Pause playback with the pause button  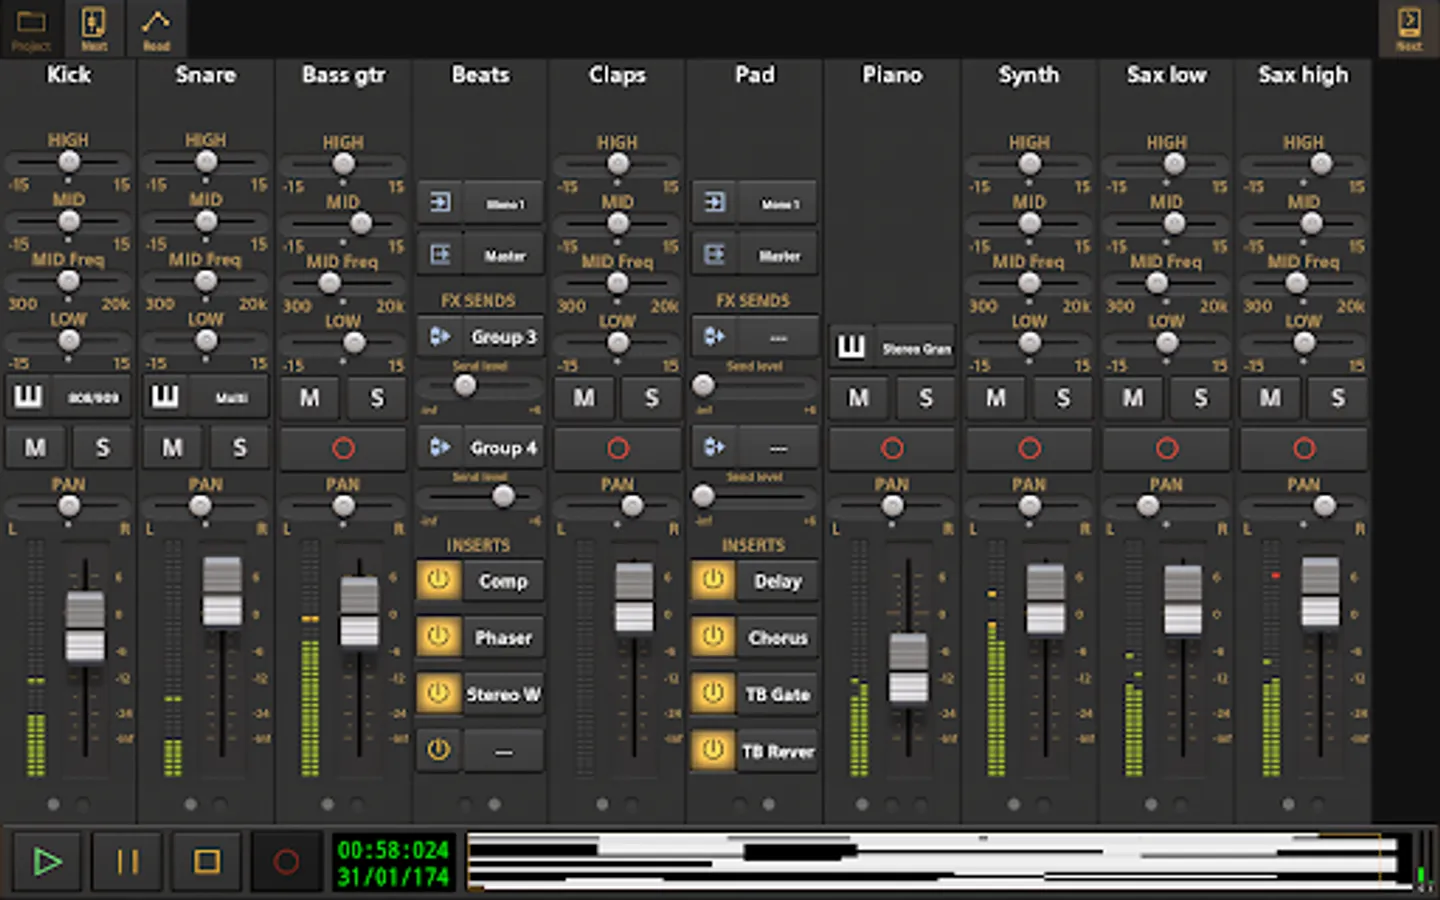pos(127,861)
